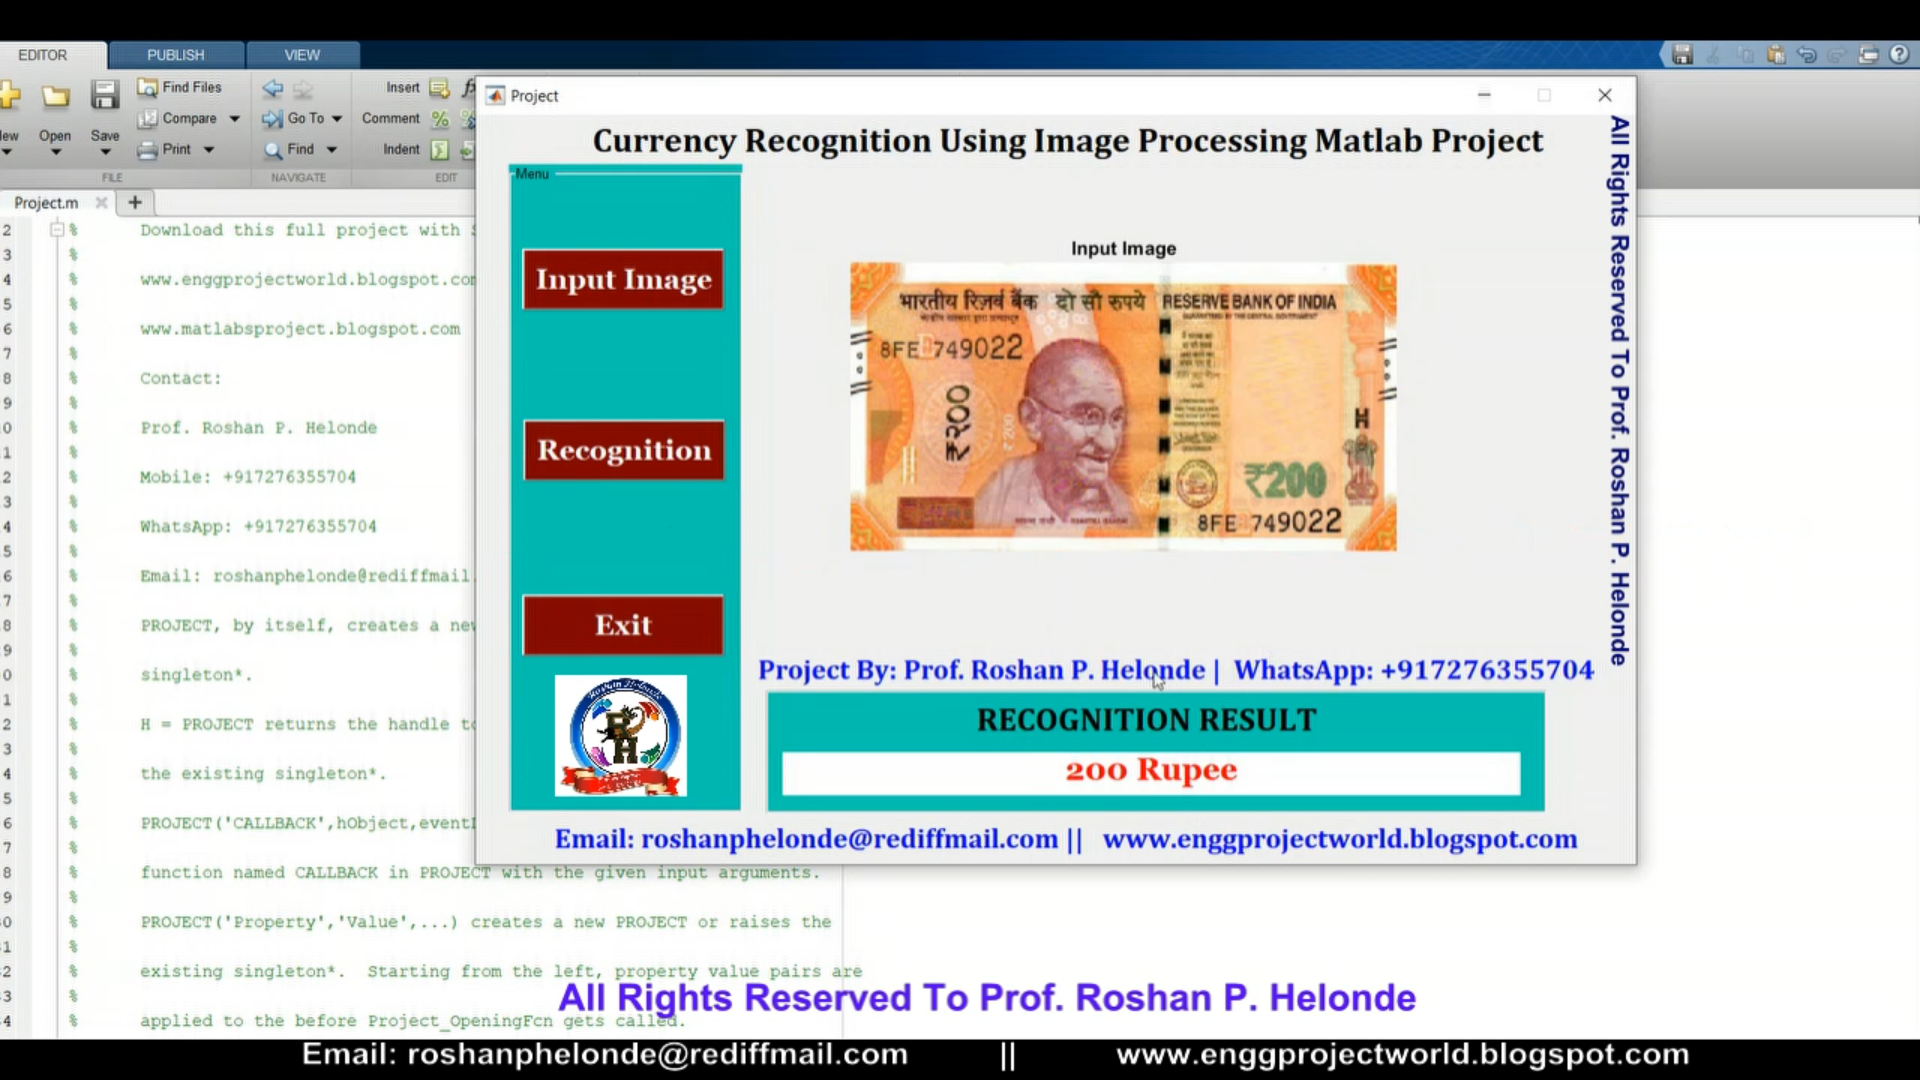
Task: Click the New file plus icon
Action: pos(9,96)
